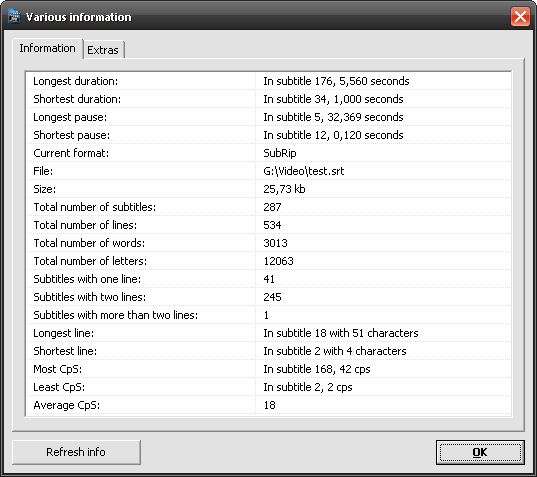Select the Size 25,73 kb row
This screenshot has height=477, width=537.
(268, 189)
